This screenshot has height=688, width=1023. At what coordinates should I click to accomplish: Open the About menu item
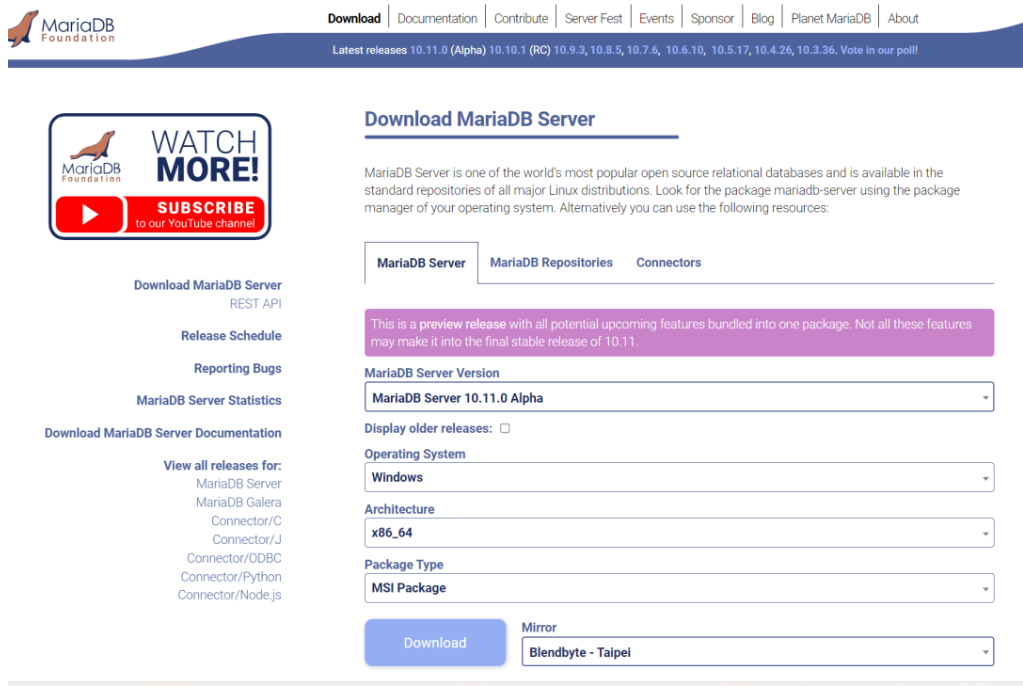click(903, 18)
